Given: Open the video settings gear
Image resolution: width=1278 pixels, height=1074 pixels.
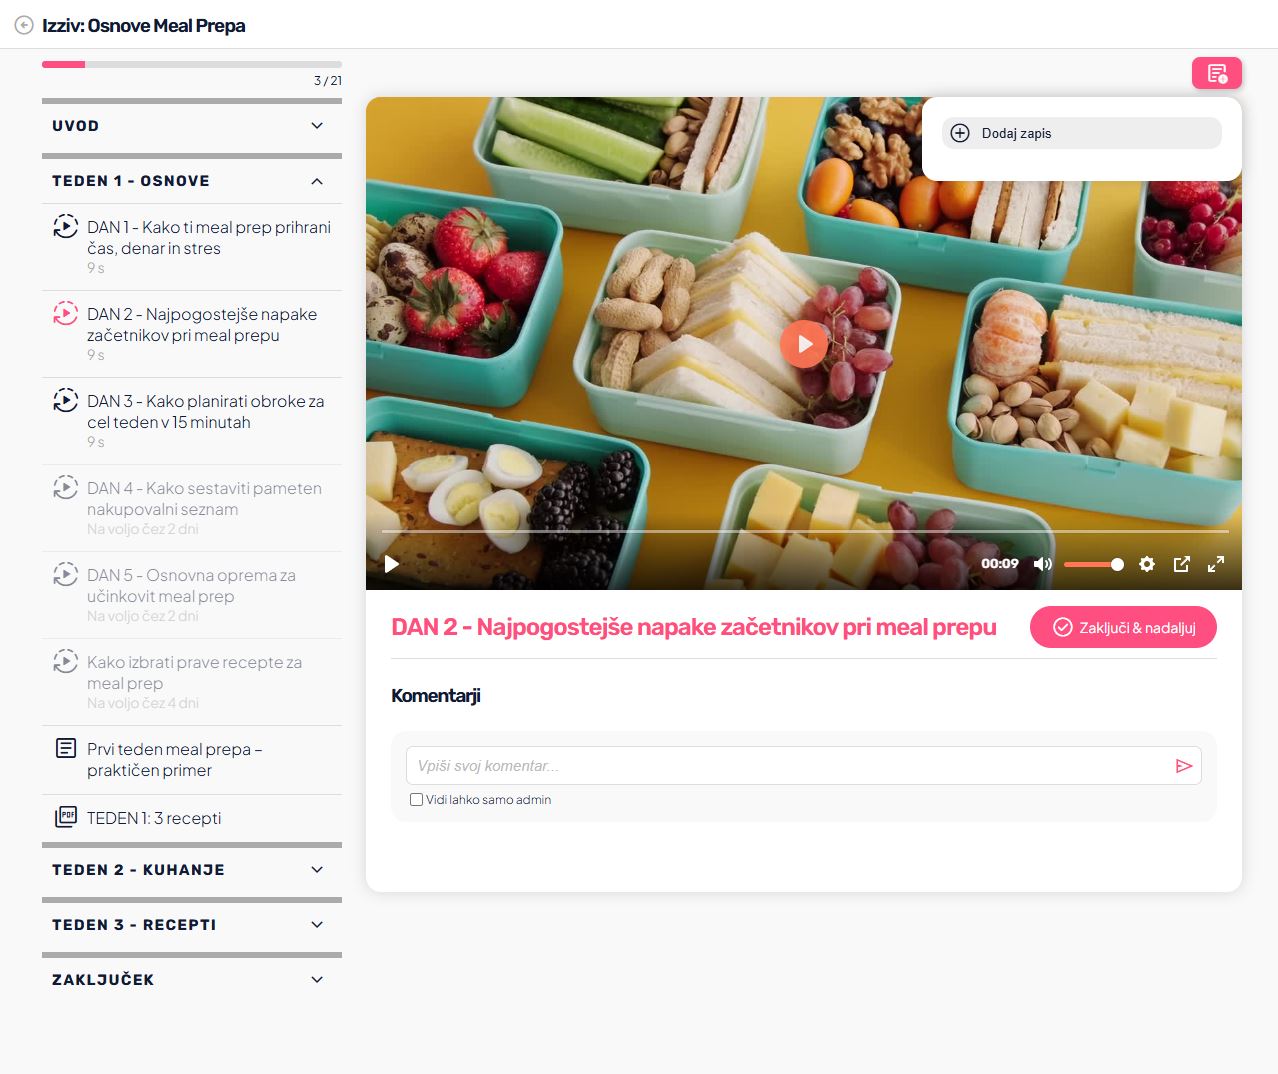Looking at the screenshot, I should [1147, 564].
